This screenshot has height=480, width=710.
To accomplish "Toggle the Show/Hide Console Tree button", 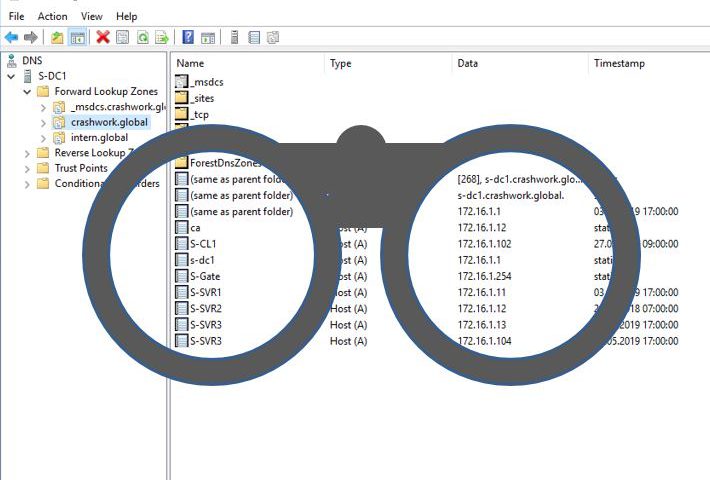I will pos(77,37).
